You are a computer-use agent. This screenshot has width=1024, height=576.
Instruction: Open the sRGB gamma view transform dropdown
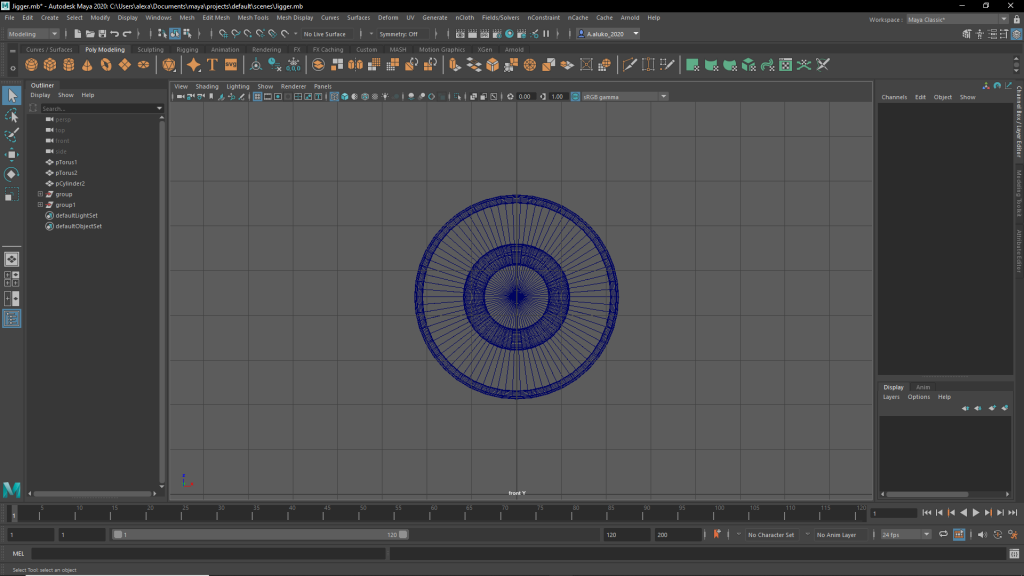[620, 97]
